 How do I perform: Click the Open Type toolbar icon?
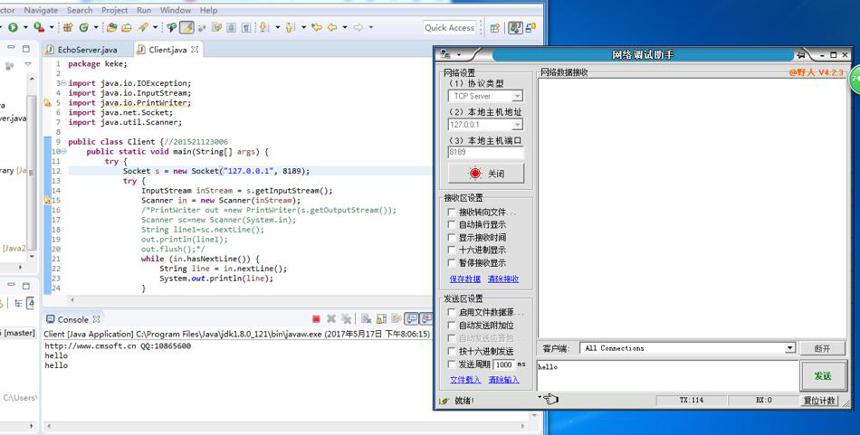tap(112, 27)
